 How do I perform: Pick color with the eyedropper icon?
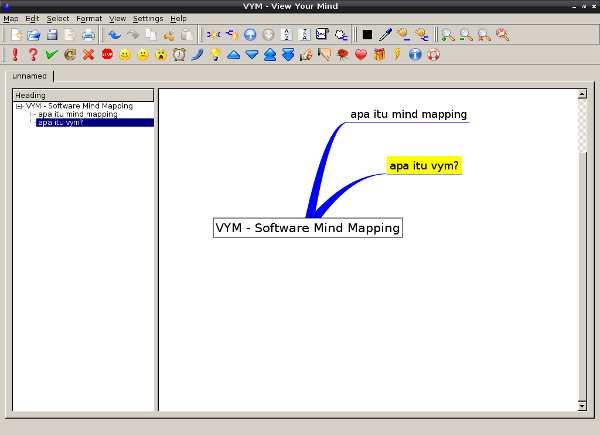point(385,35)
